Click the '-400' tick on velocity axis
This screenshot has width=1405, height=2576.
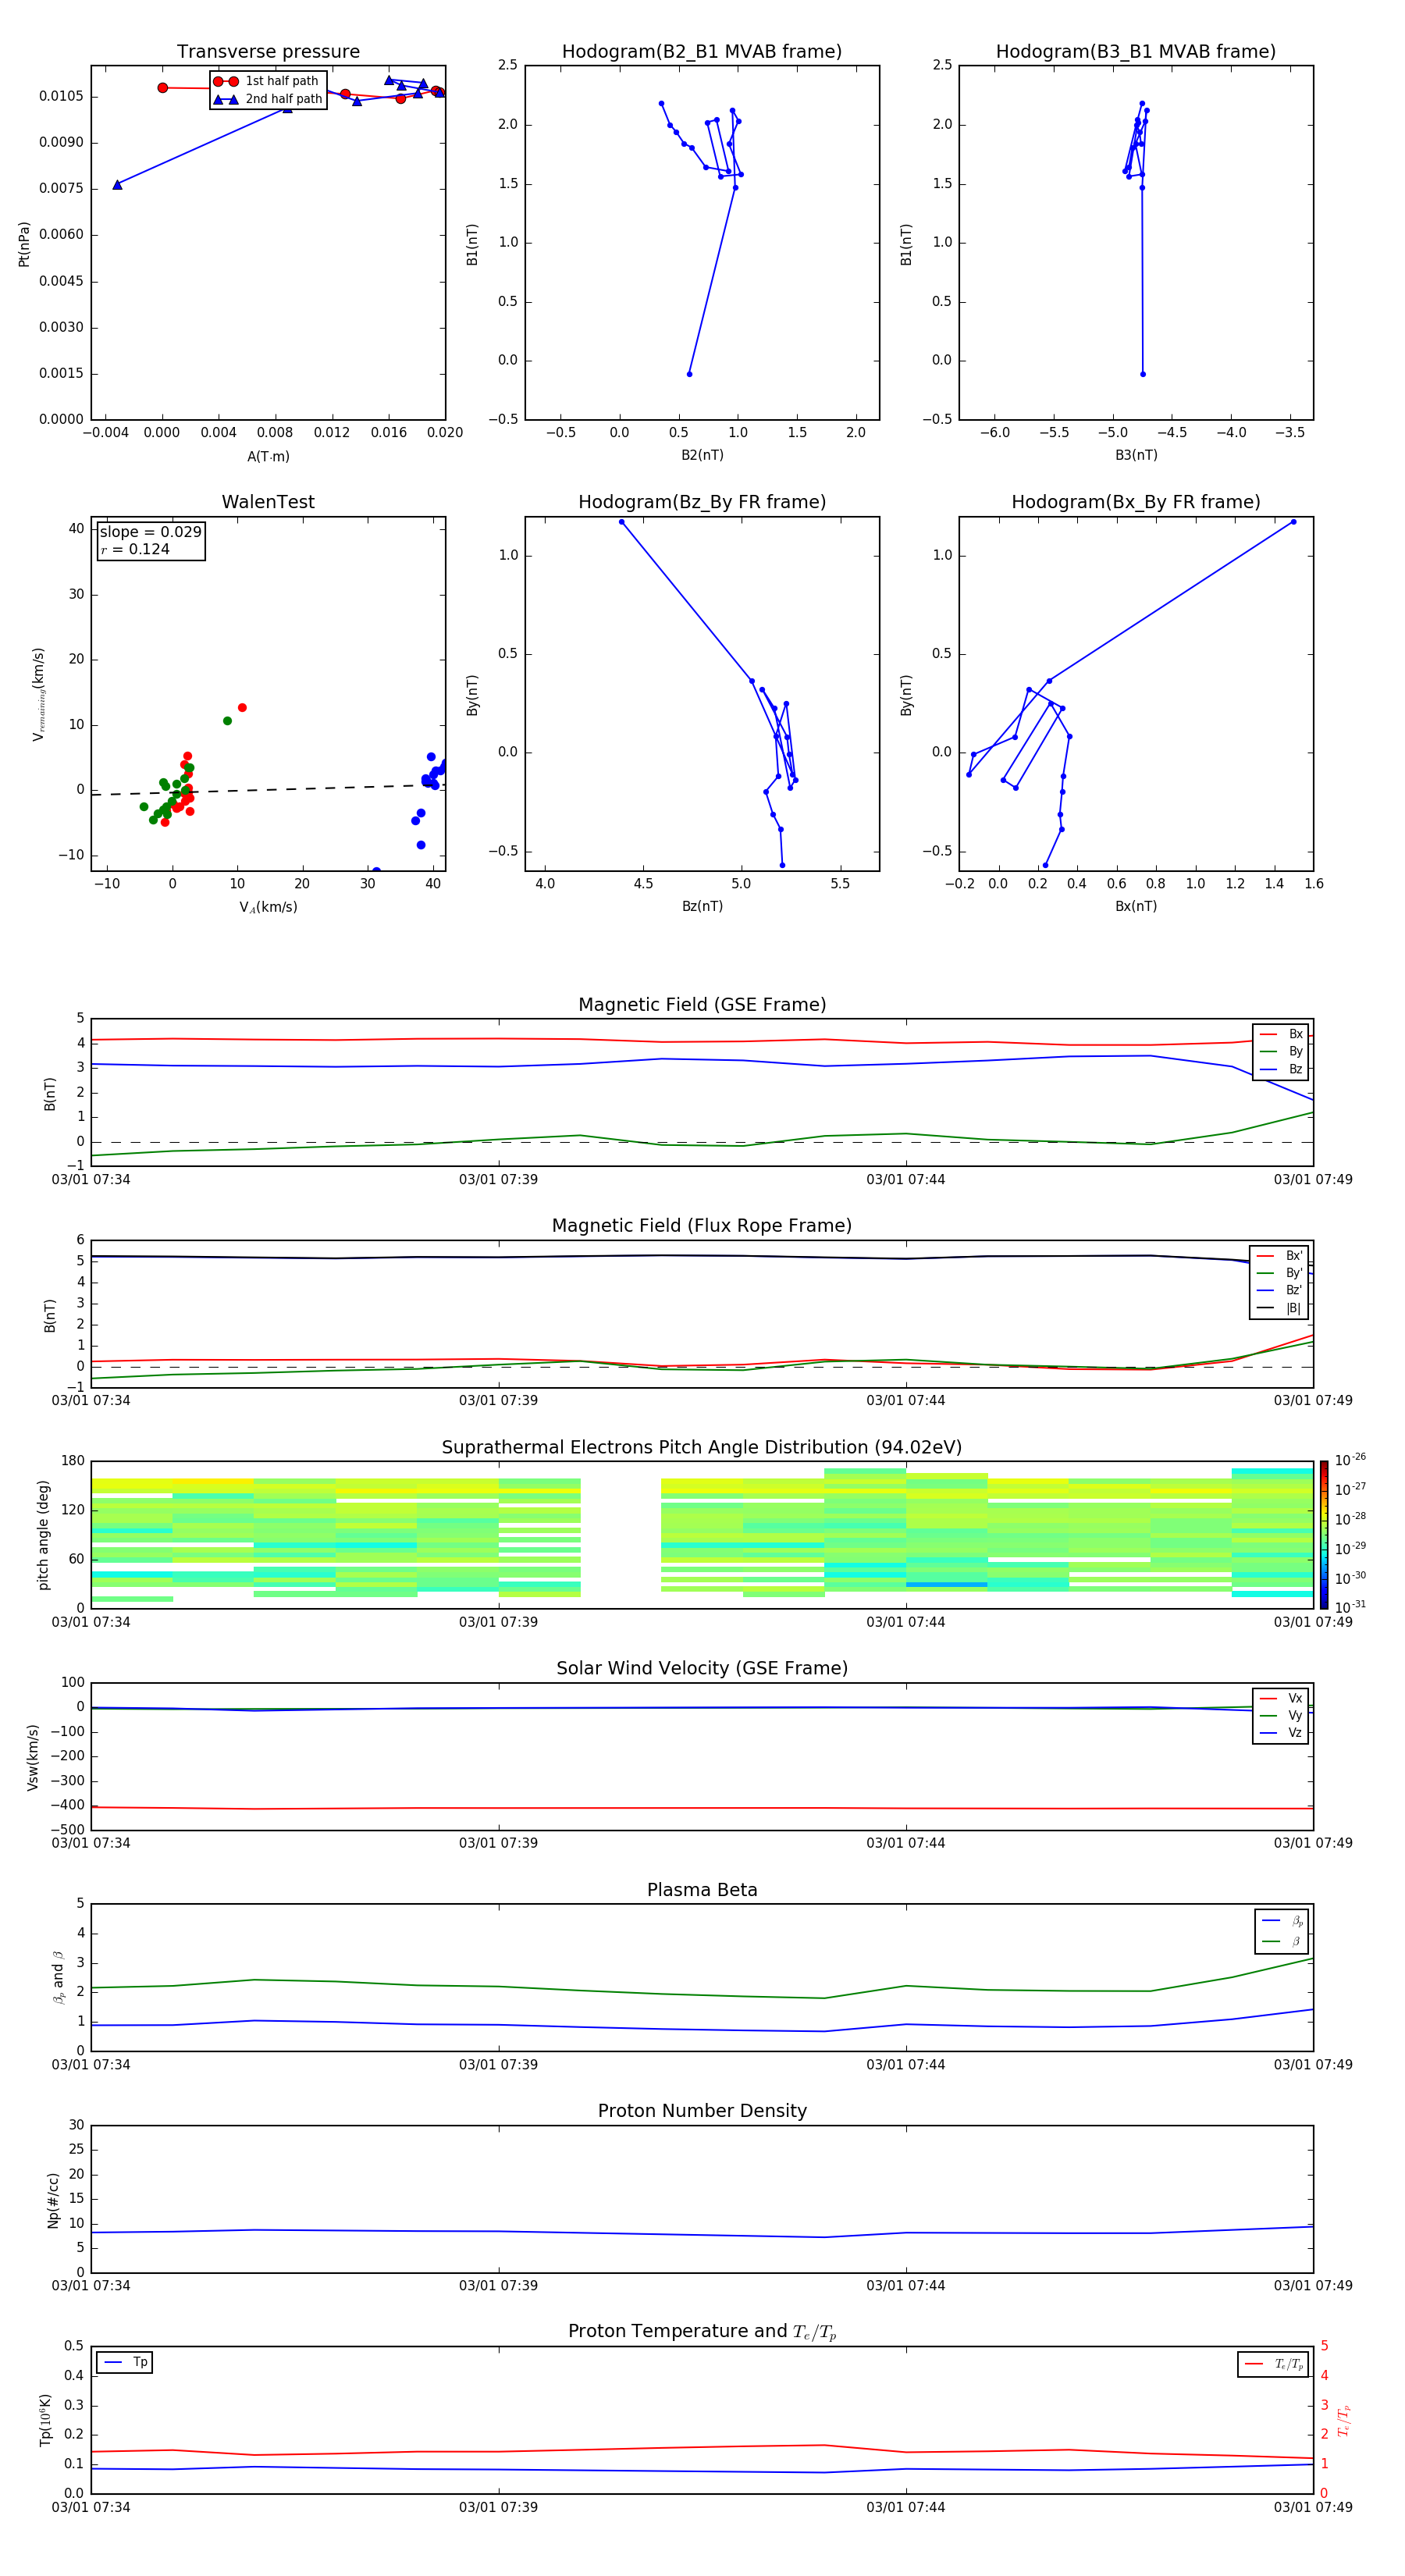[x=67, y=1805]
